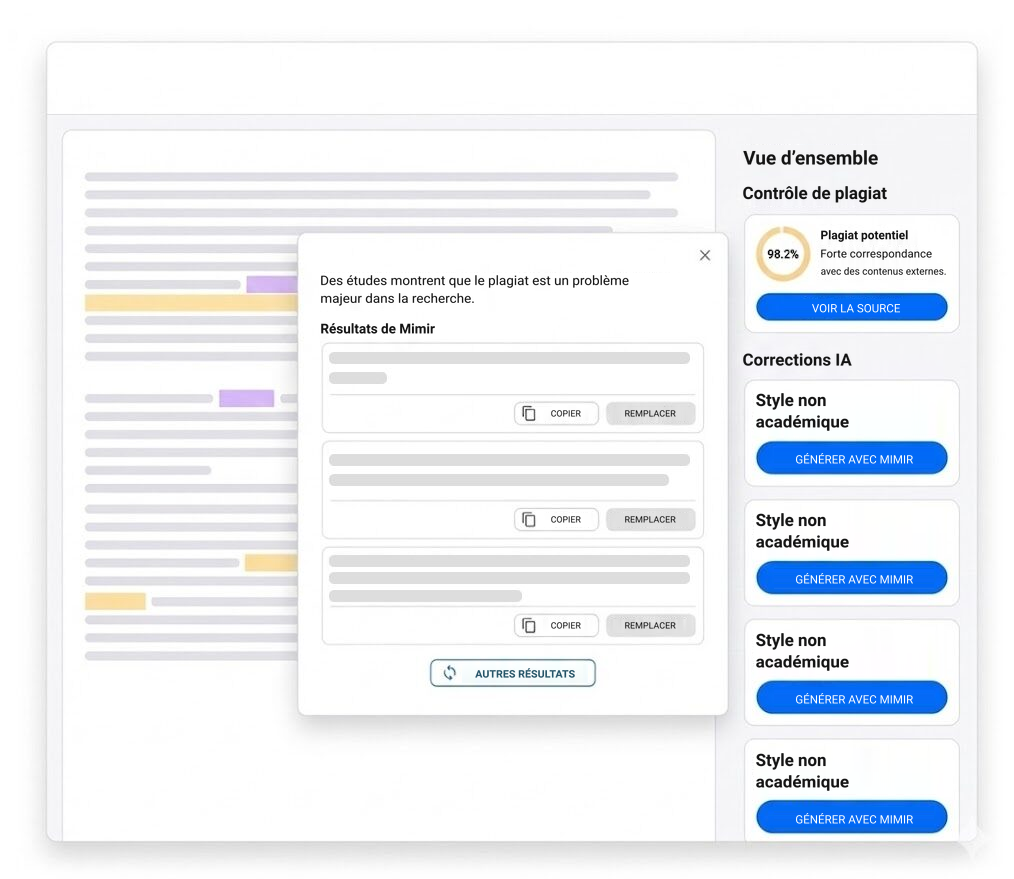Click the second result card's placeholder text
The width and height of the screenshot is (1014, 879).
(510, 470)
